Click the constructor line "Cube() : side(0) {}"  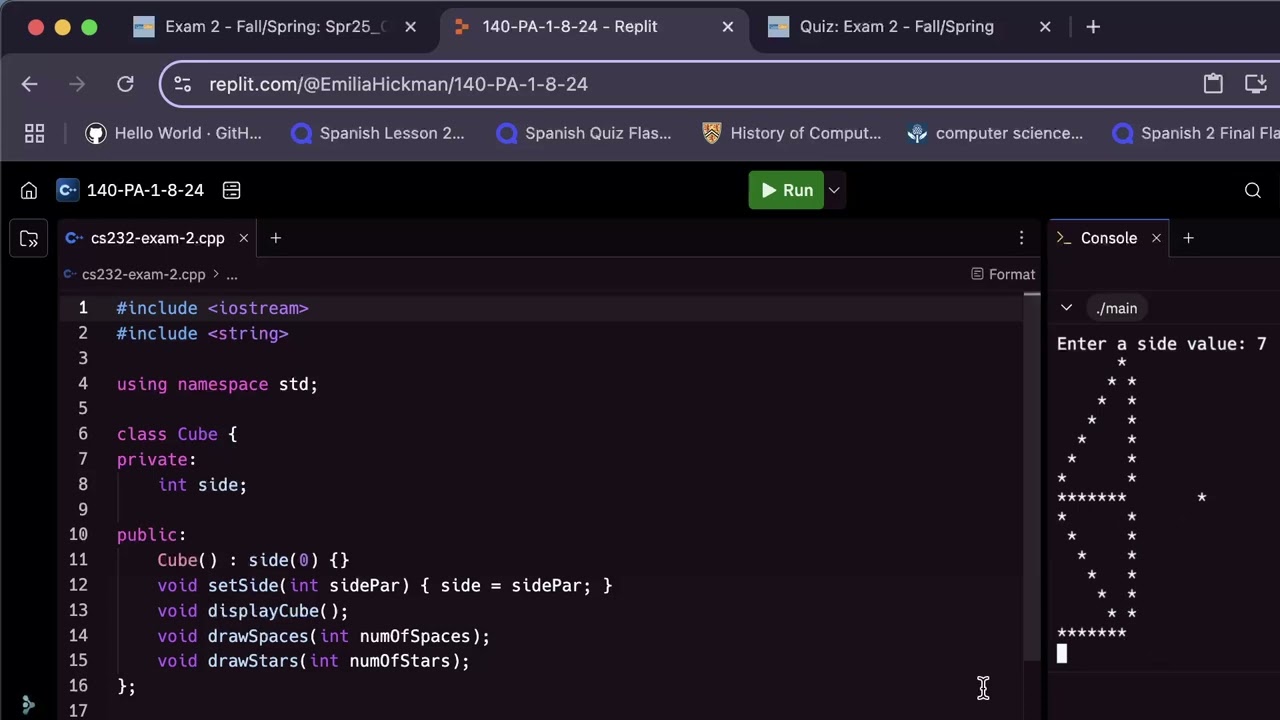[253, 560]
